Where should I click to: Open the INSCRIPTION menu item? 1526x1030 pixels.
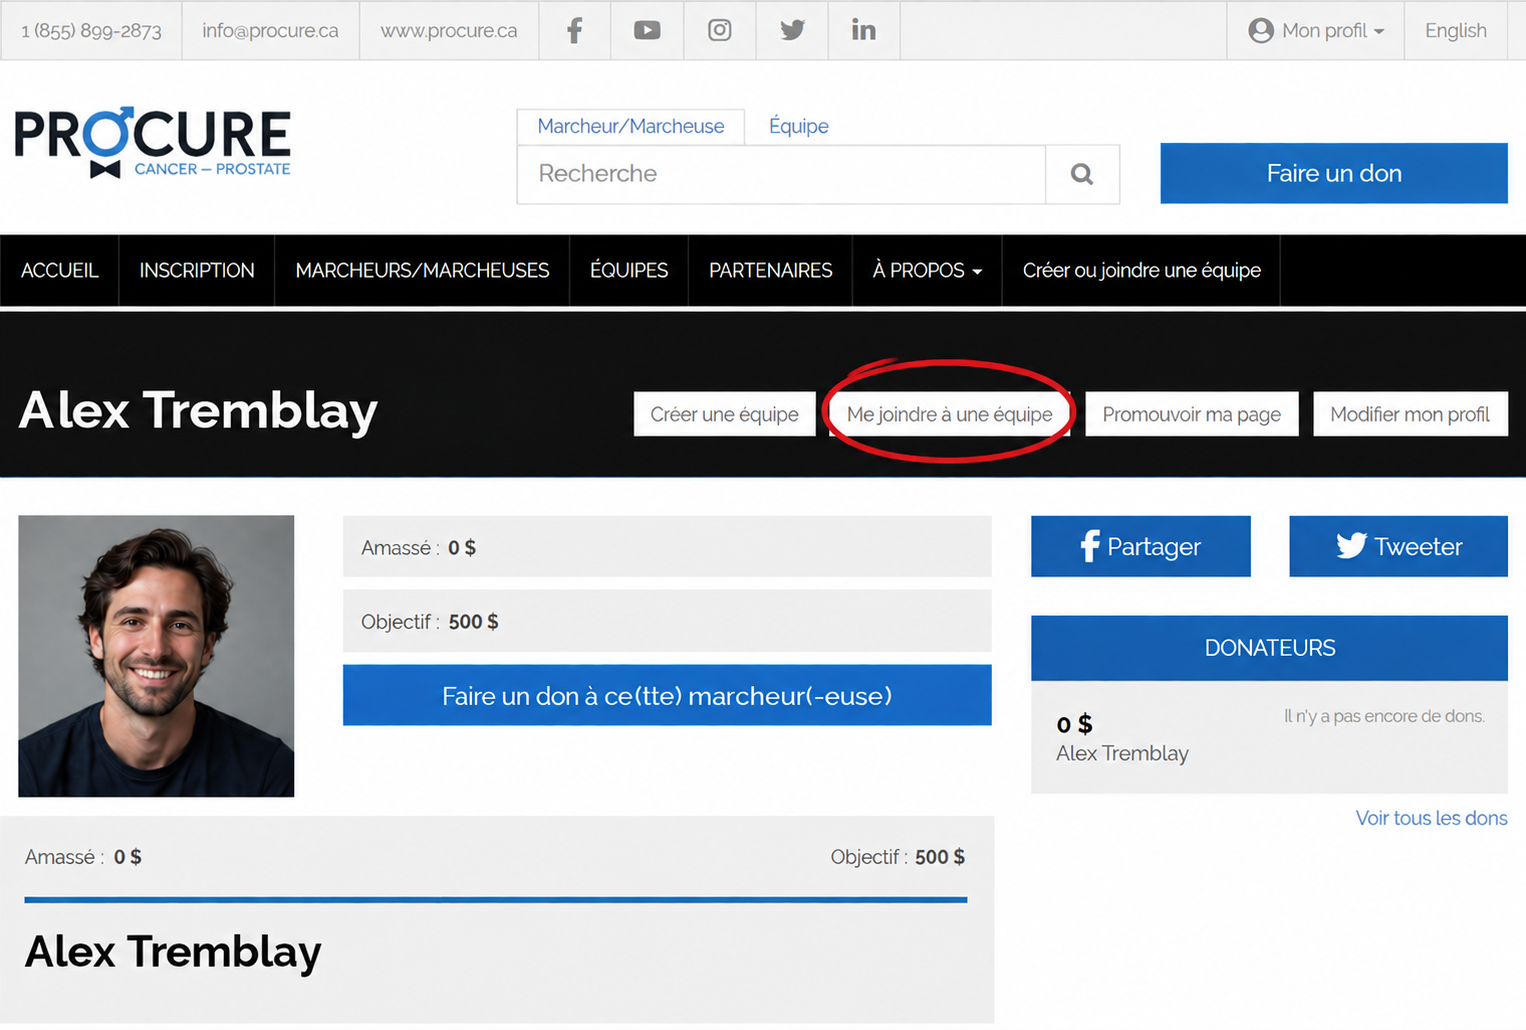click(x=197, y=270)
